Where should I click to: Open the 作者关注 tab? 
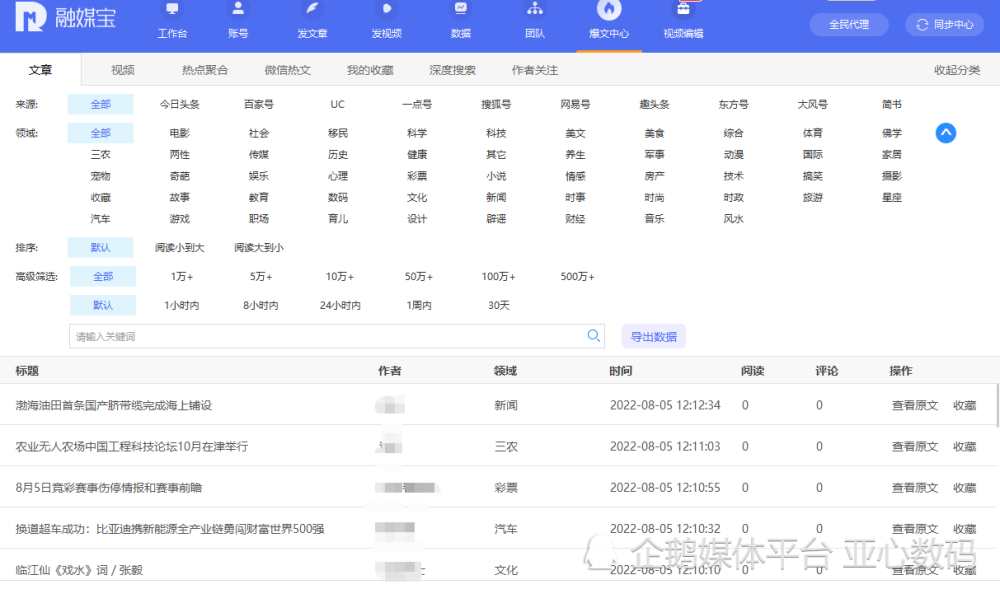(534, 70)
